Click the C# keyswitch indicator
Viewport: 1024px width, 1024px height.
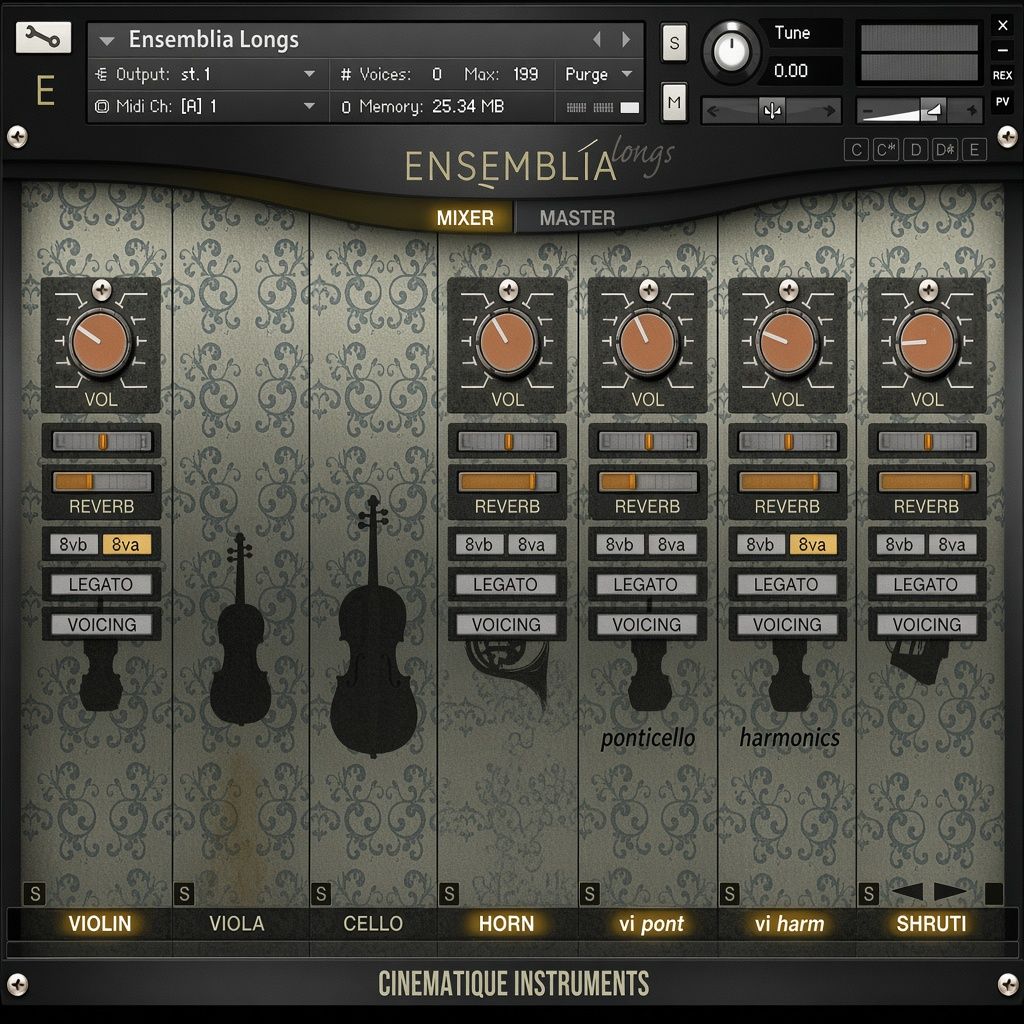(886, 150)
